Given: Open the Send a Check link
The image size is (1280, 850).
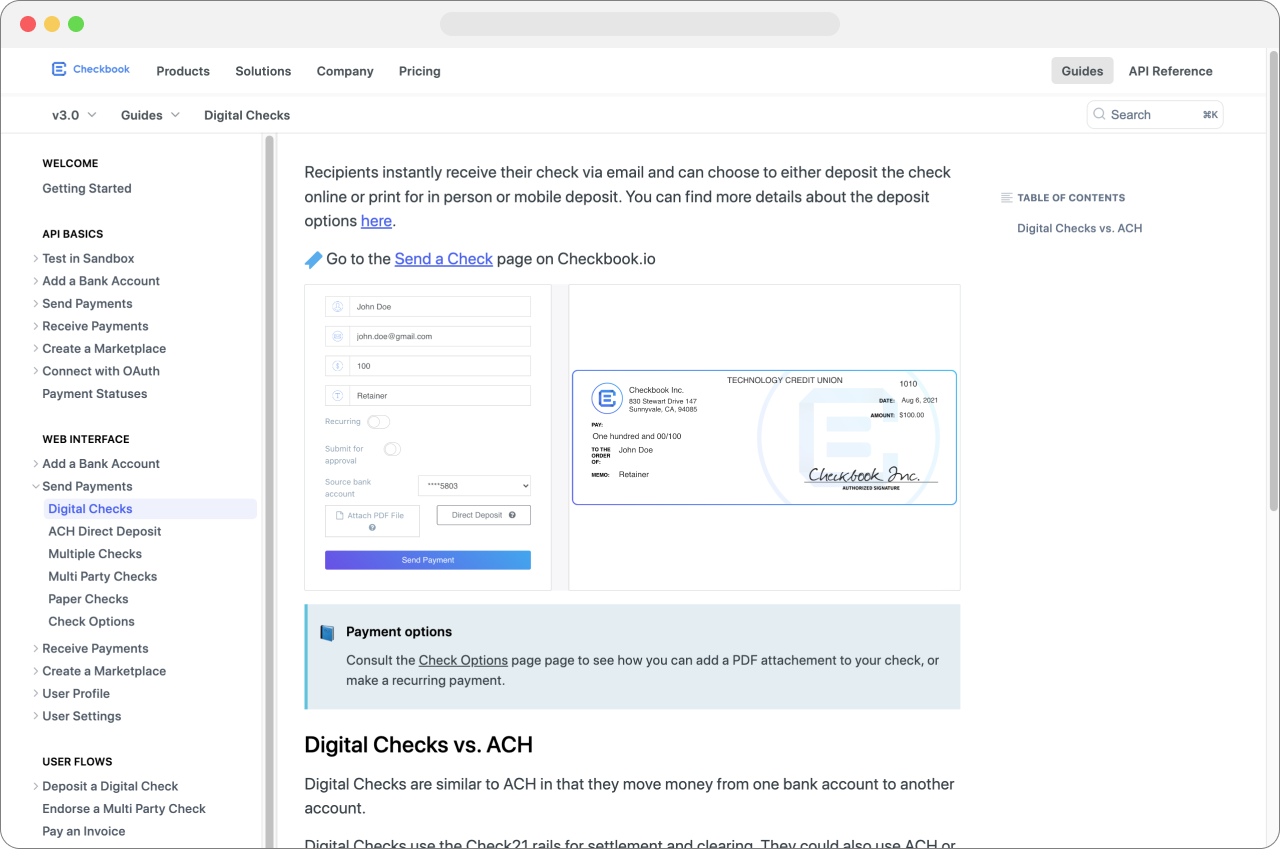Looking at the screenshot, I should [x=444, y=259].
